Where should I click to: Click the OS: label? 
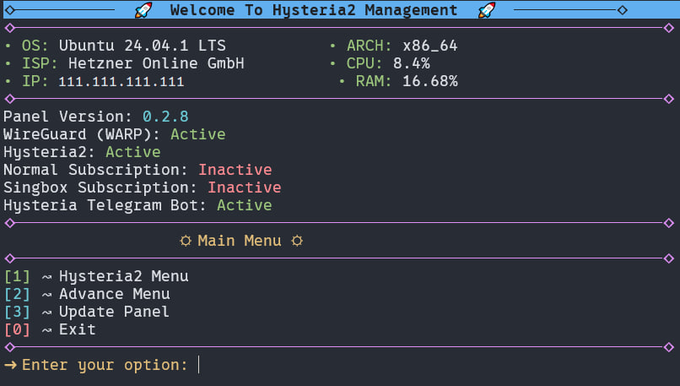click(x=35, y=46)
